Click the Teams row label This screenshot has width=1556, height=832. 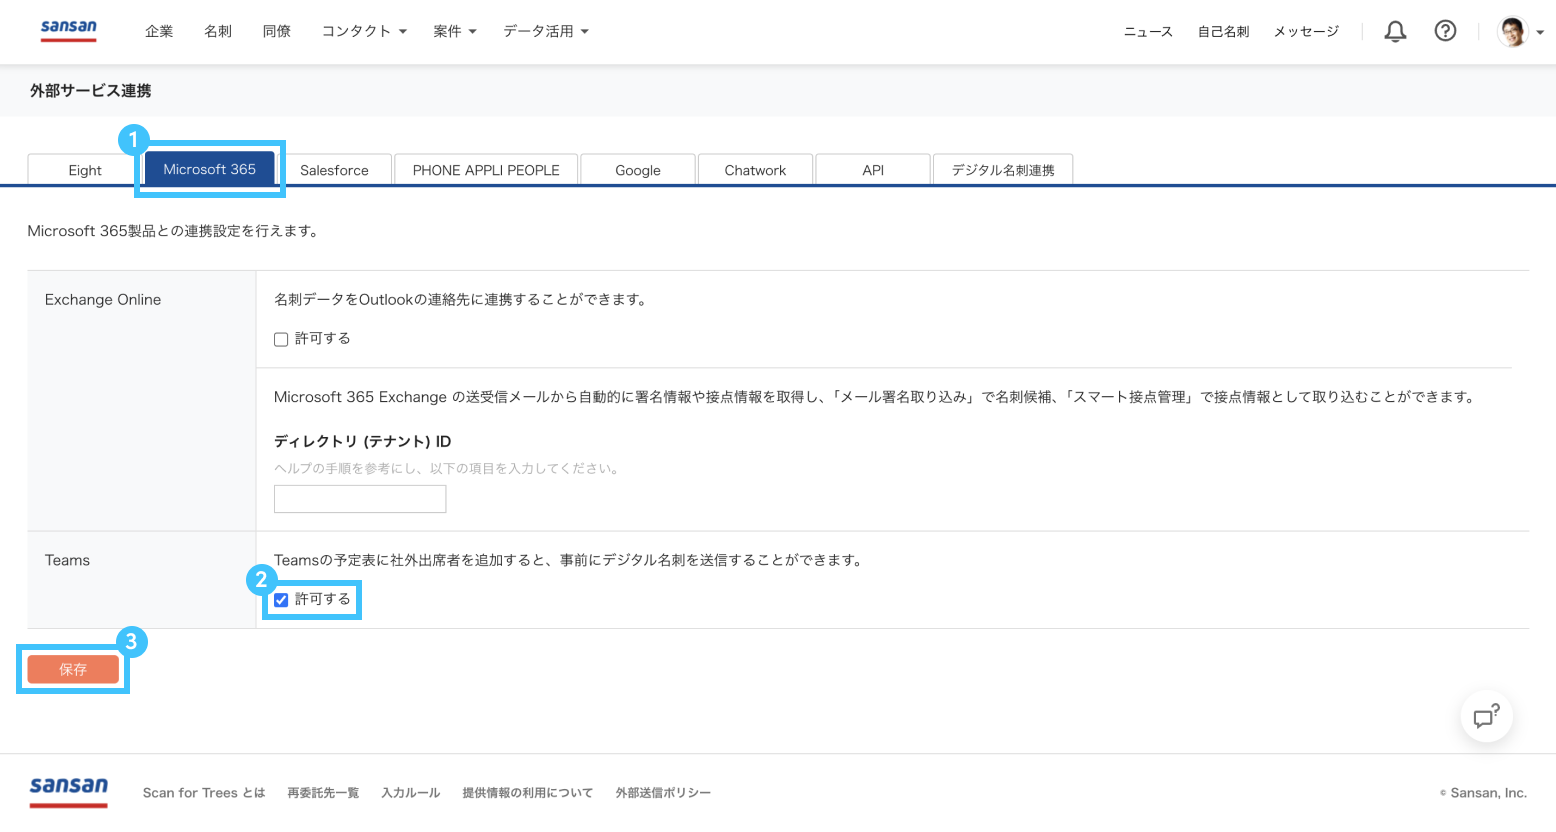click(67, 560)
